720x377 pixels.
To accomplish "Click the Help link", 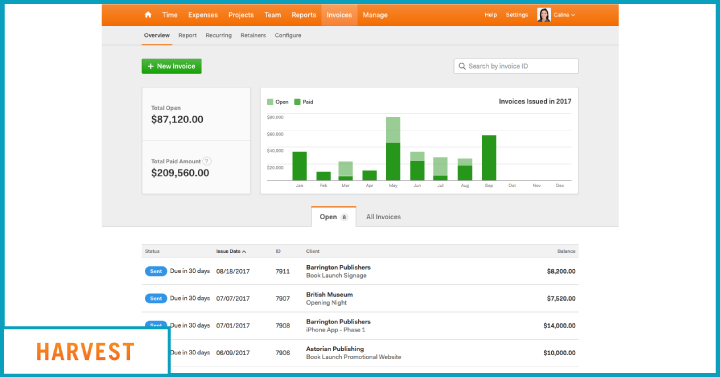I will [x=490, y=15].
